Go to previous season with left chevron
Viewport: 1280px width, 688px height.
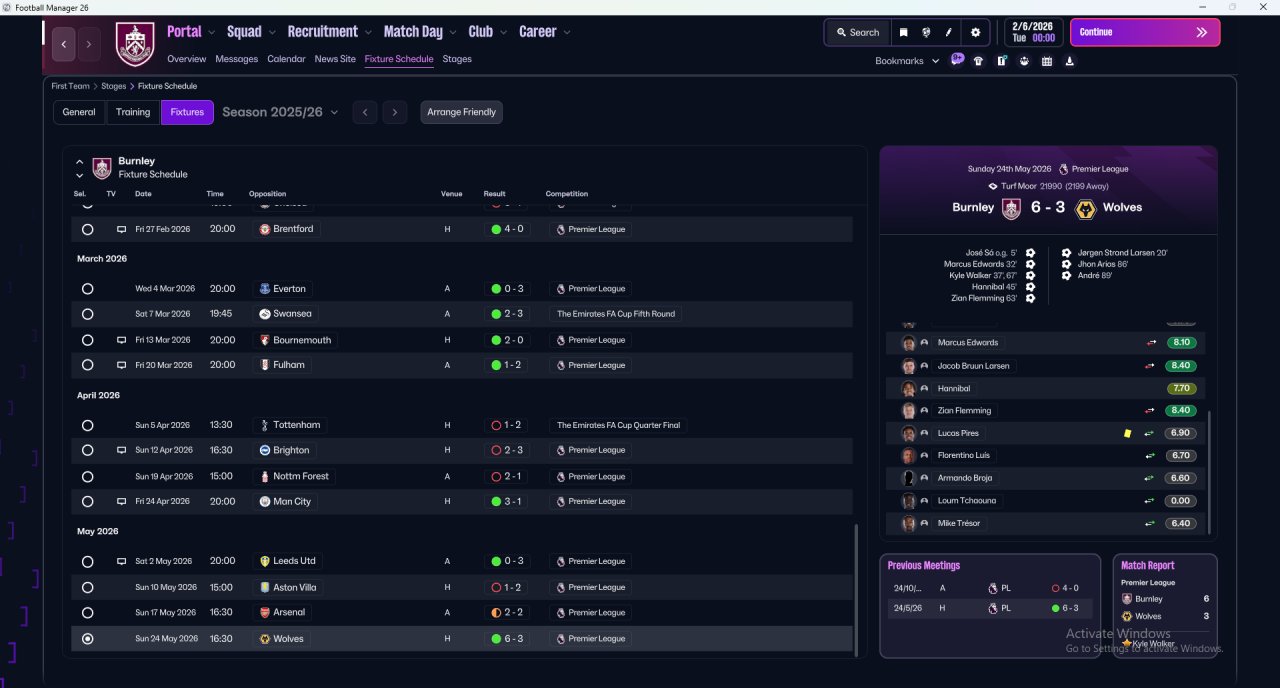pyautogui.click(x=365, y=112)
